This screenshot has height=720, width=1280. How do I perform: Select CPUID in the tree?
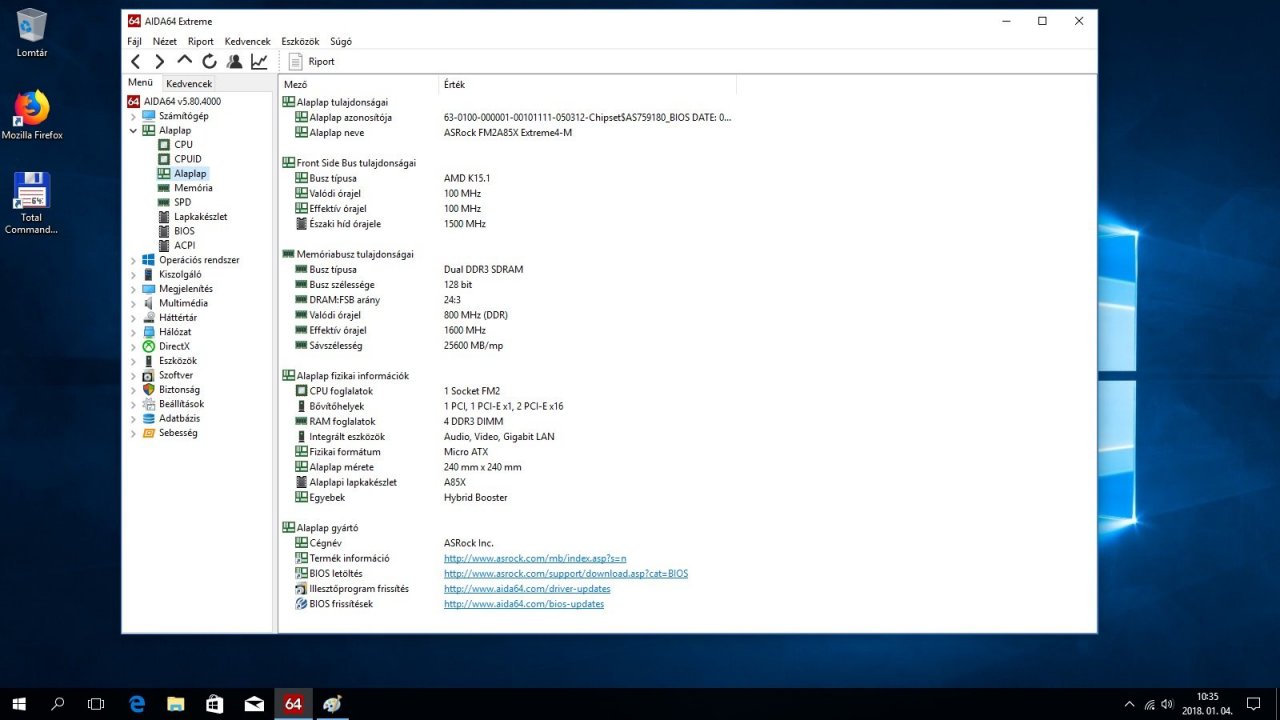point(187,159)
